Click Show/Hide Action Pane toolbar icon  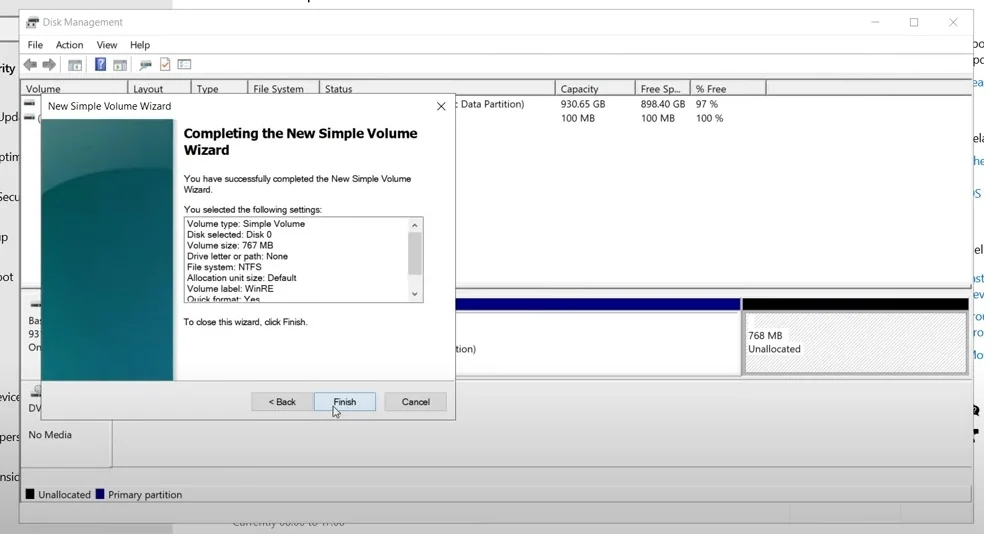[x=120, y=64]
